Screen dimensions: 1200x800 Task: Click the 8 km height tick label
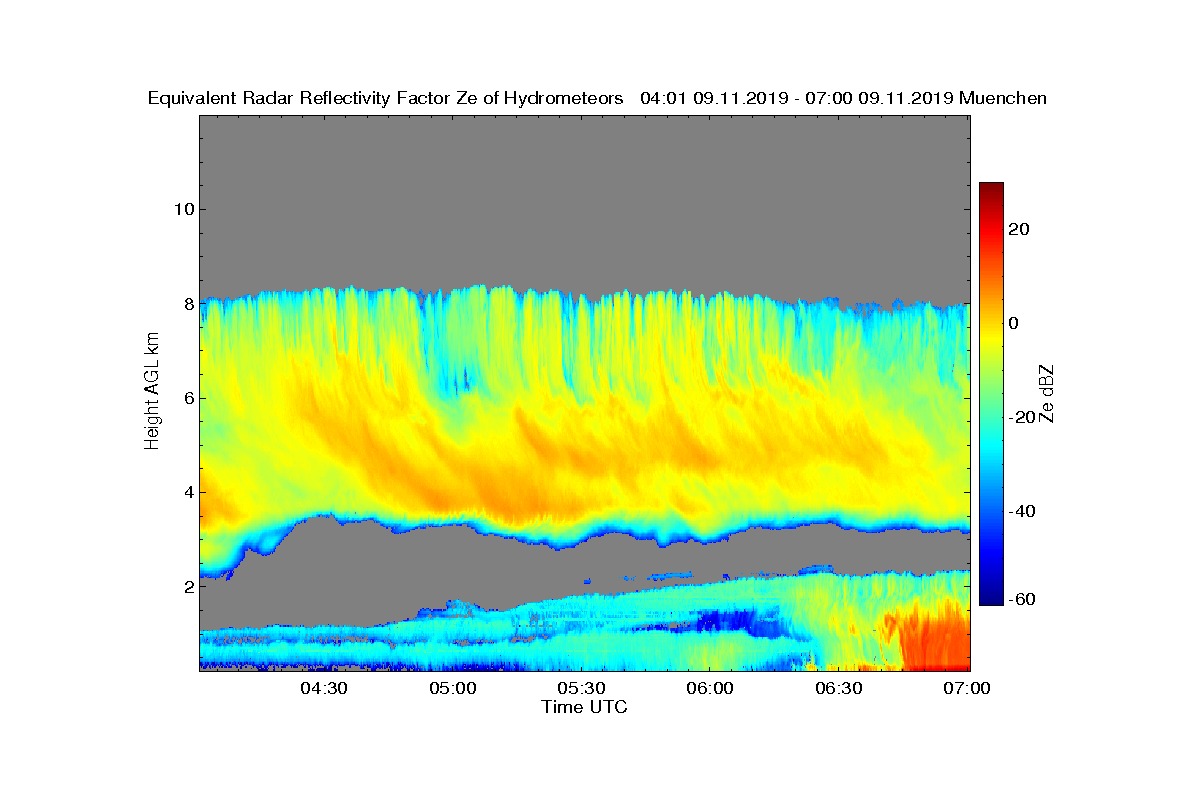pyautogui.click(x=187, y=303)
